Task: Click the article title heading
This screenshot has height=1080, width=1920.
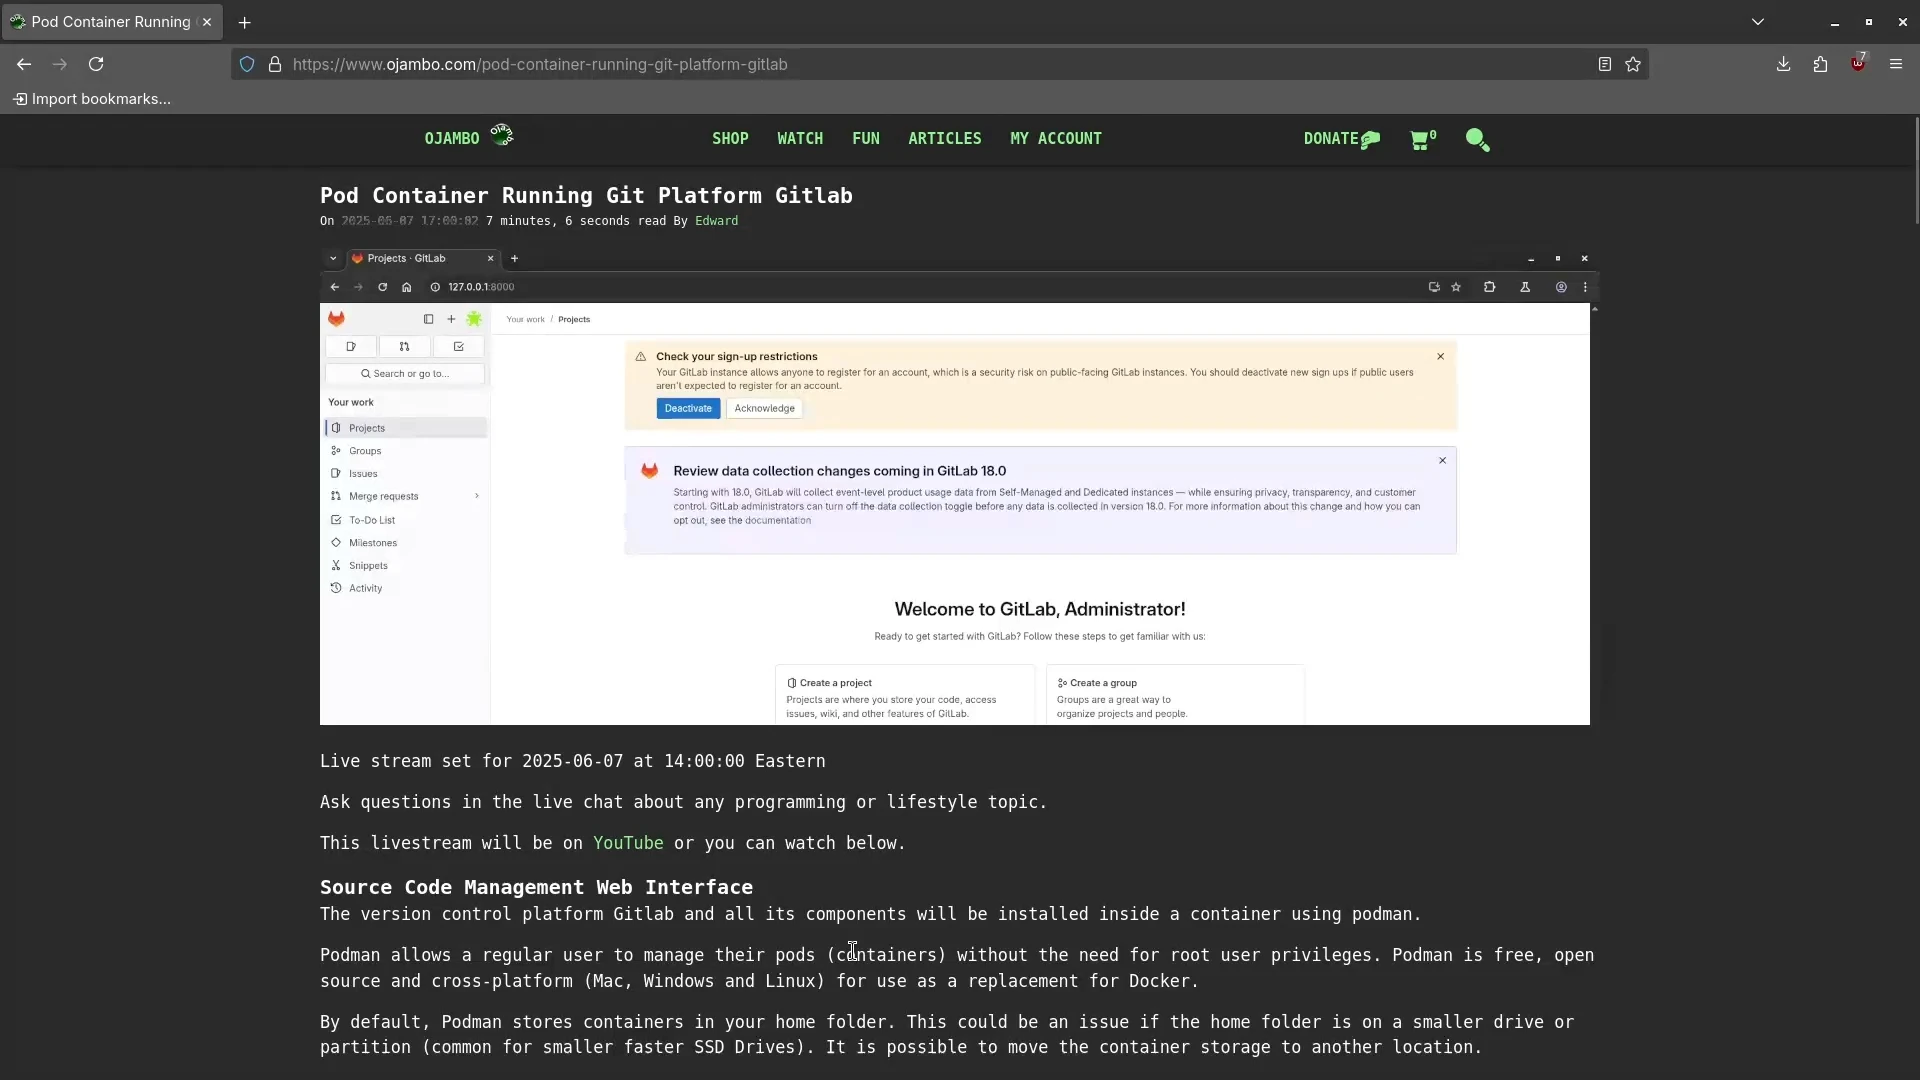Action: (586, 196)
